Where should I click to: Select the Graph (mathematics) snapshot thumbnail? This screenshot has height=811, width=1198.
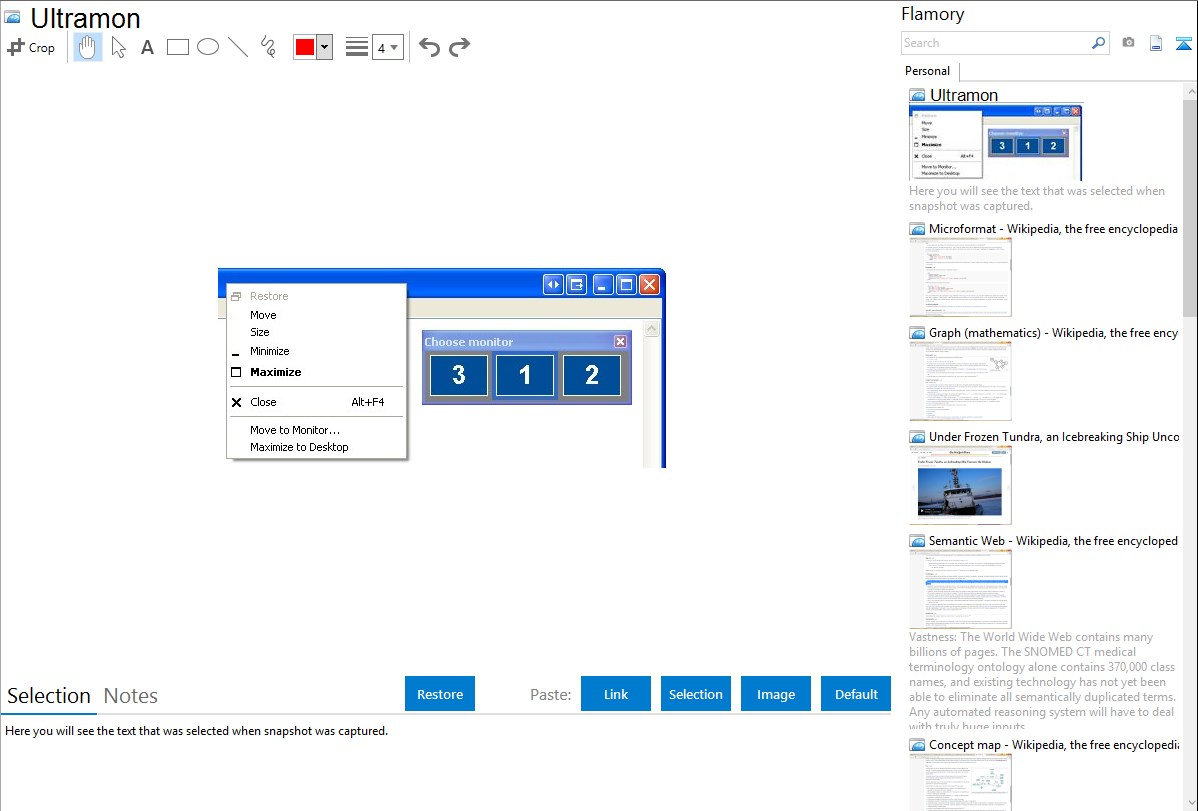pyautogui.click(x=960, y=381)
